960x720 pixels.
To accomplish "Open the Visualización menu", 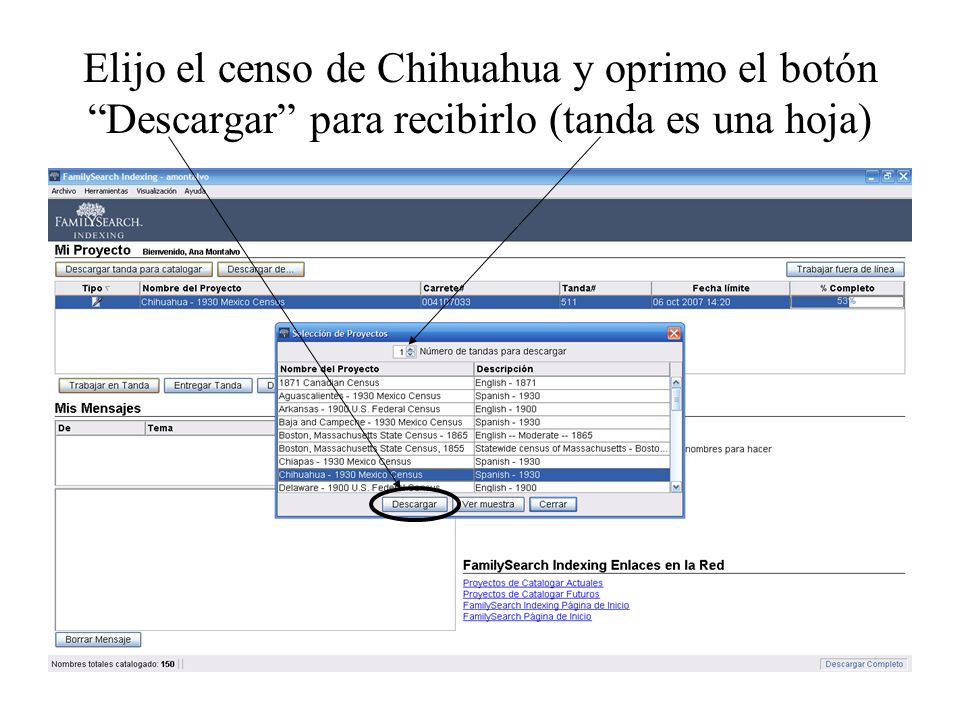I will pos(156,191).
